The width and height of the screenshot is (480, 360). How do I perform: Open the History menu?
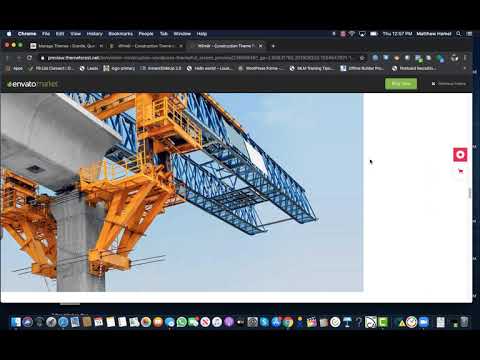coord(95,34)
